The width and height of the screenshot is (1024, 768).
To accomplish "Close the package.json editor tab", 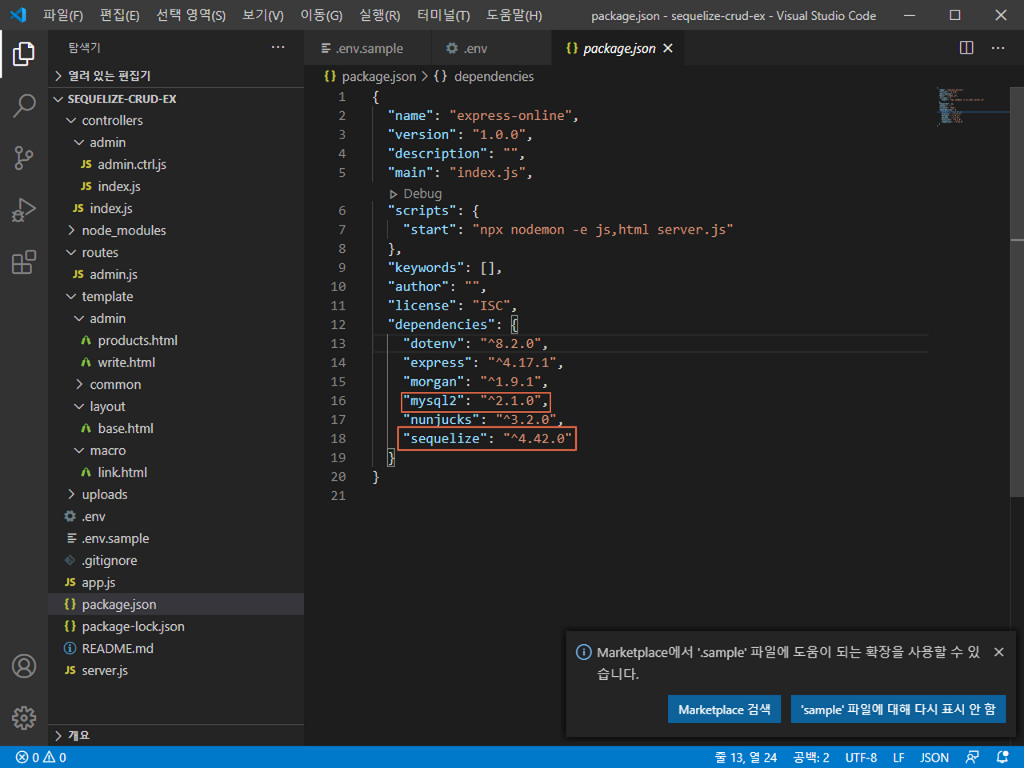I will tap(667, 48).
